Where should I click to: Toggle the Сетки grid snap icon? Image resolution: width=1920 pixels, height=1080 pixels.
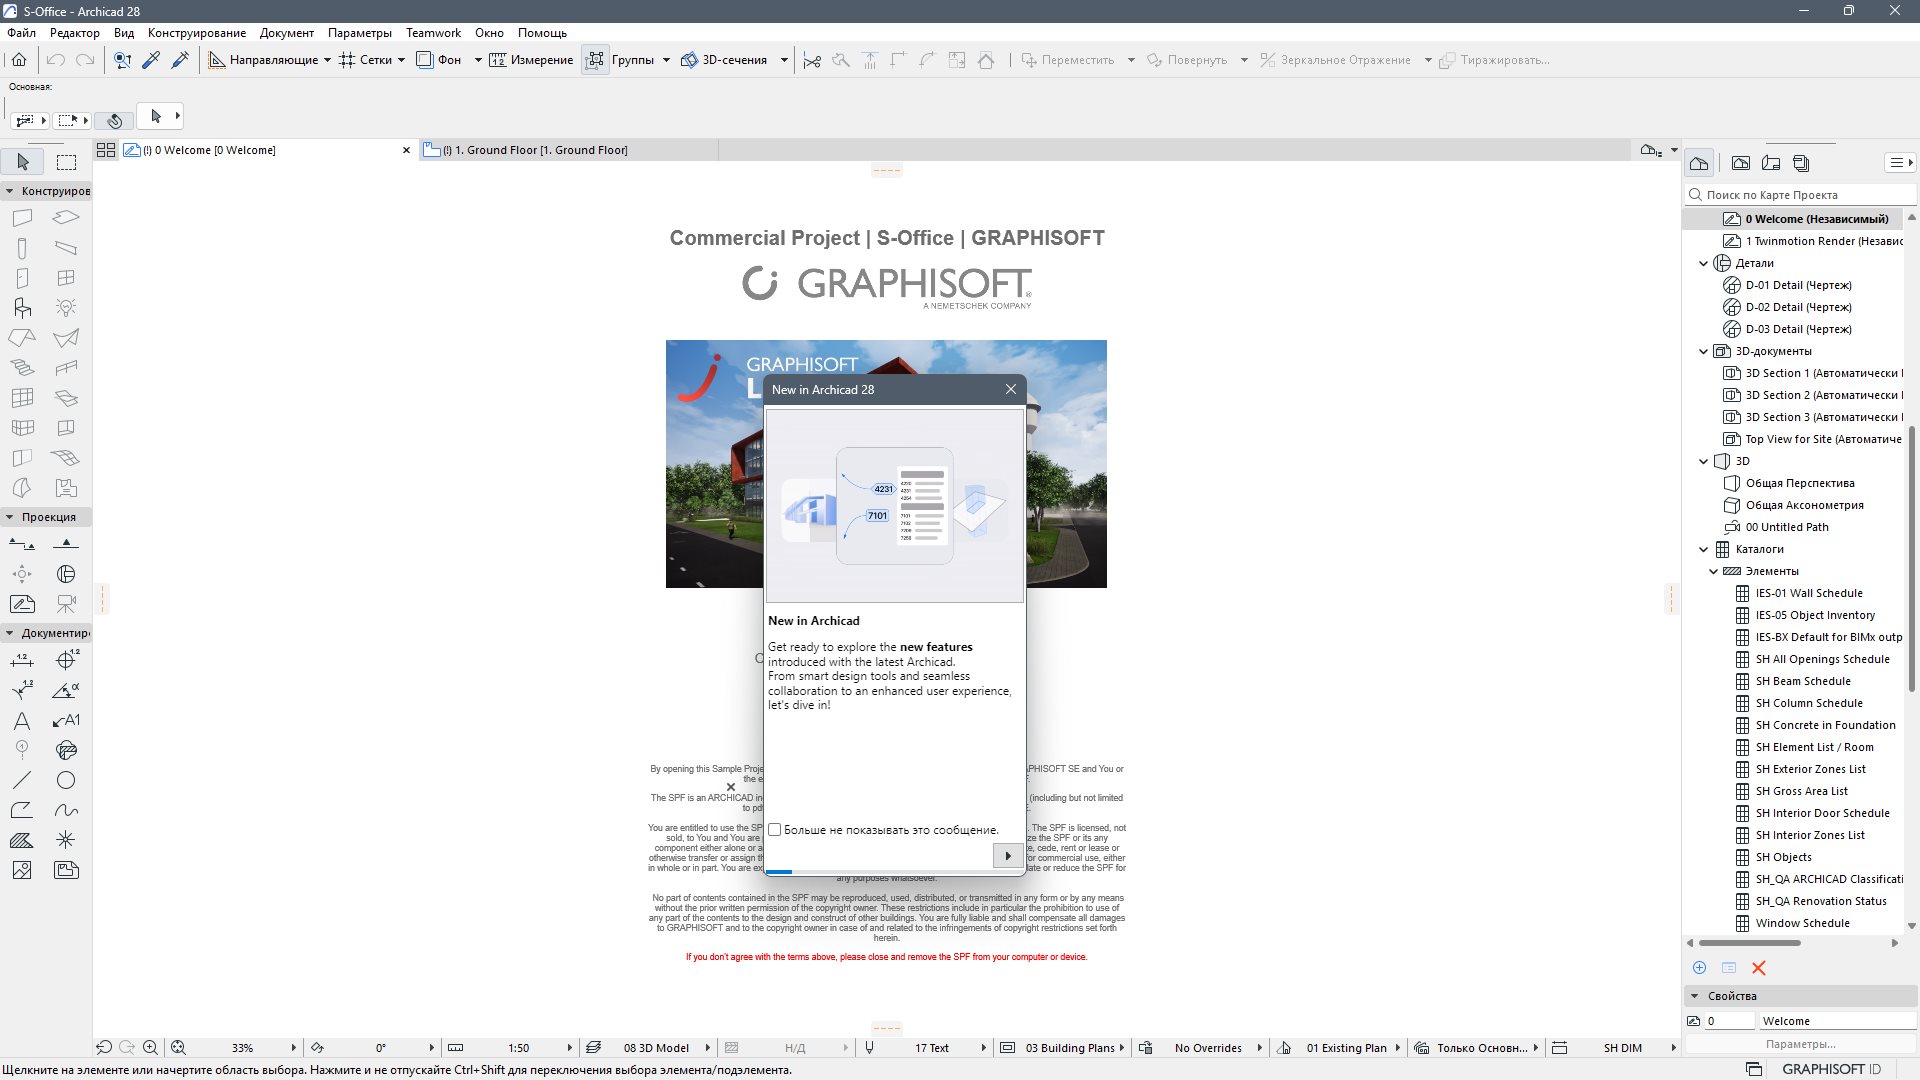point(347,60)
